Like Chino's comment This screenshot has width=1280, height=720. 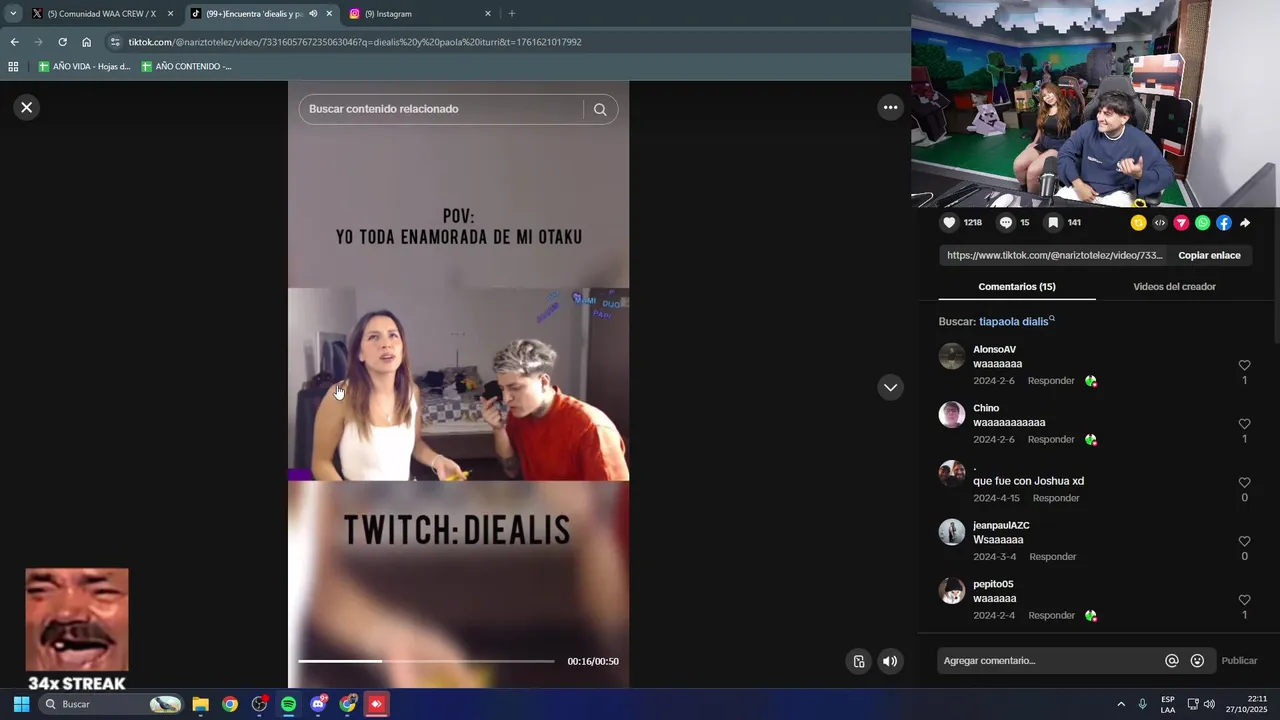point(1244,424)
